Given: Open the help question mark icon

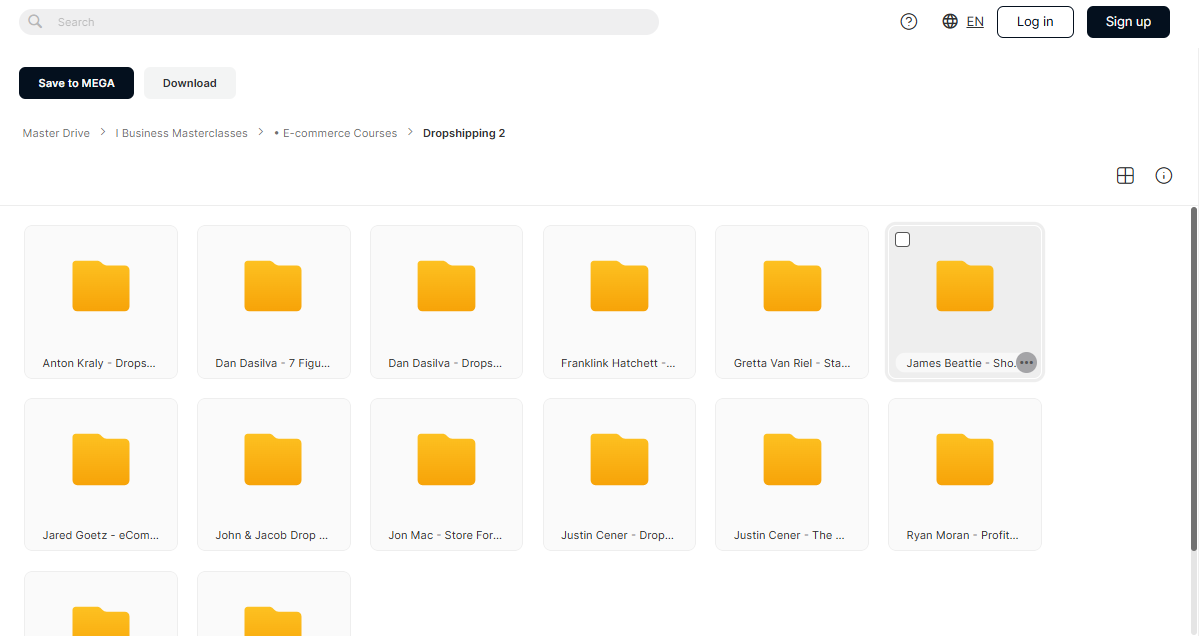Looking at the screenshot, I should [x=908, y=21].
